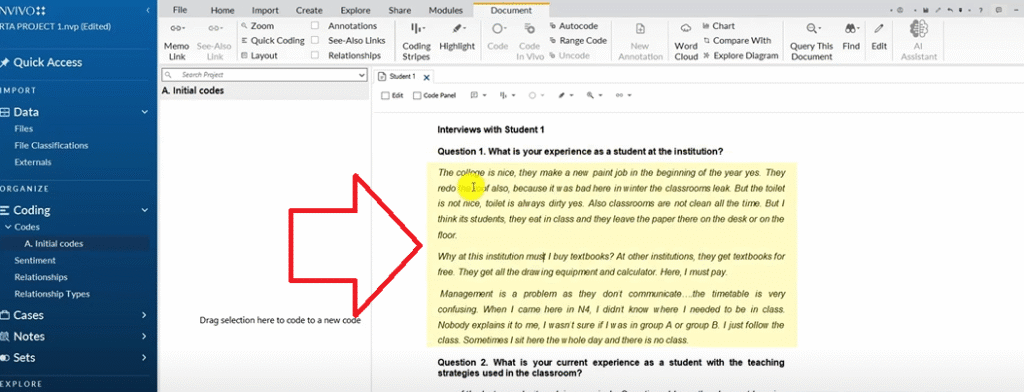1024x392 pixels.
Task: Expand the Cases section
Action: point(144,315)
